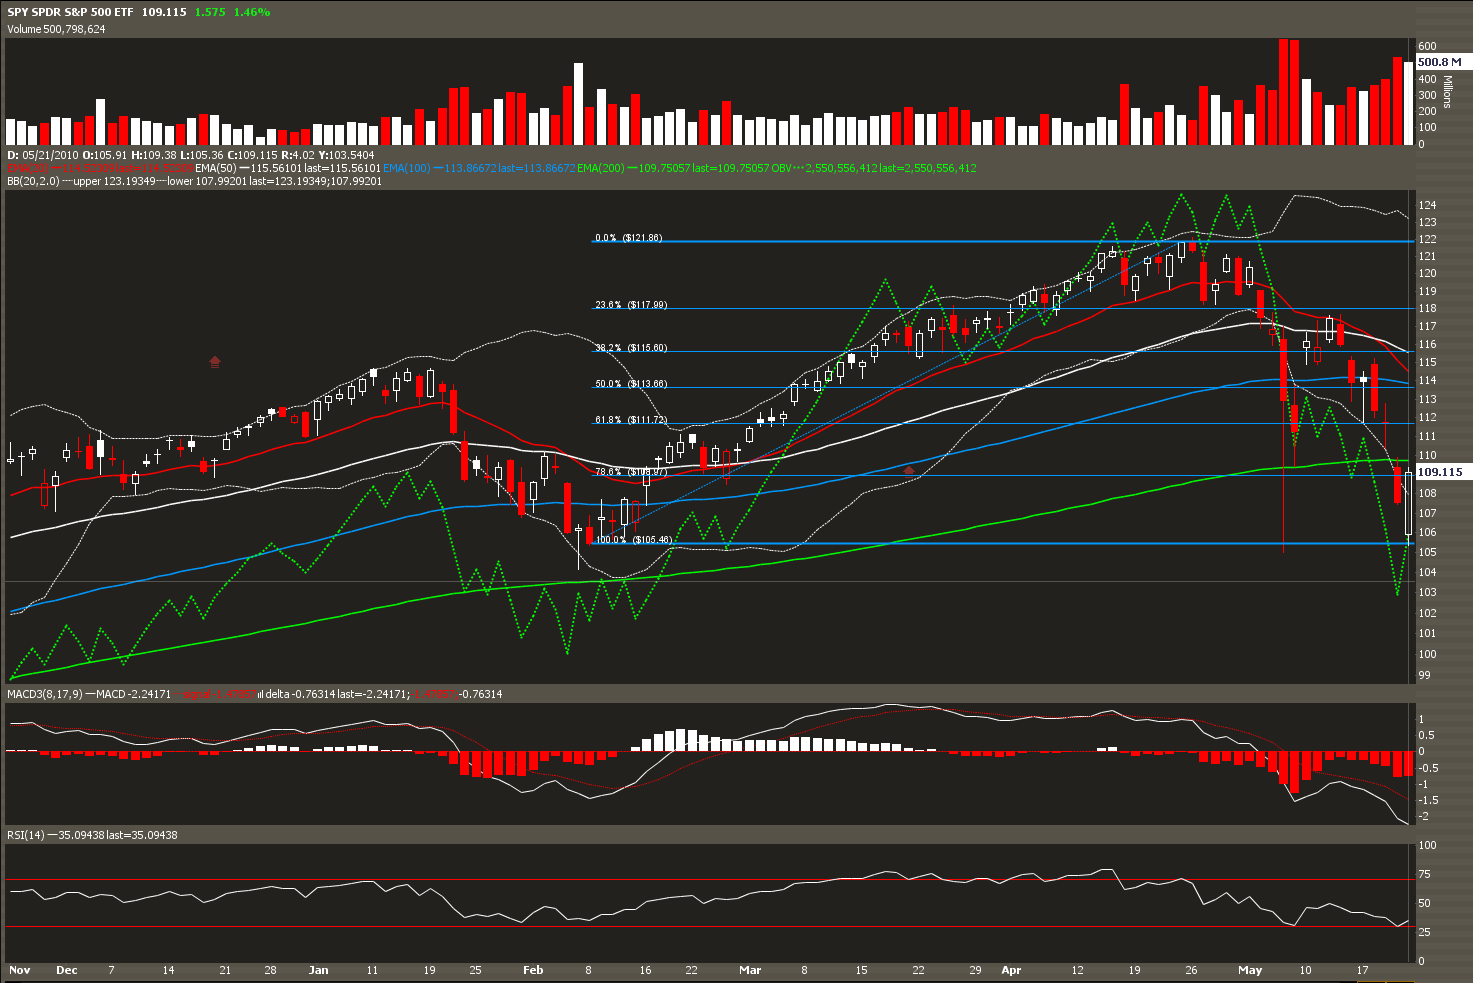This screenshot has height=983, width=1473.
Task: Click the Millions volume axis label
Action: [1446, 91]
